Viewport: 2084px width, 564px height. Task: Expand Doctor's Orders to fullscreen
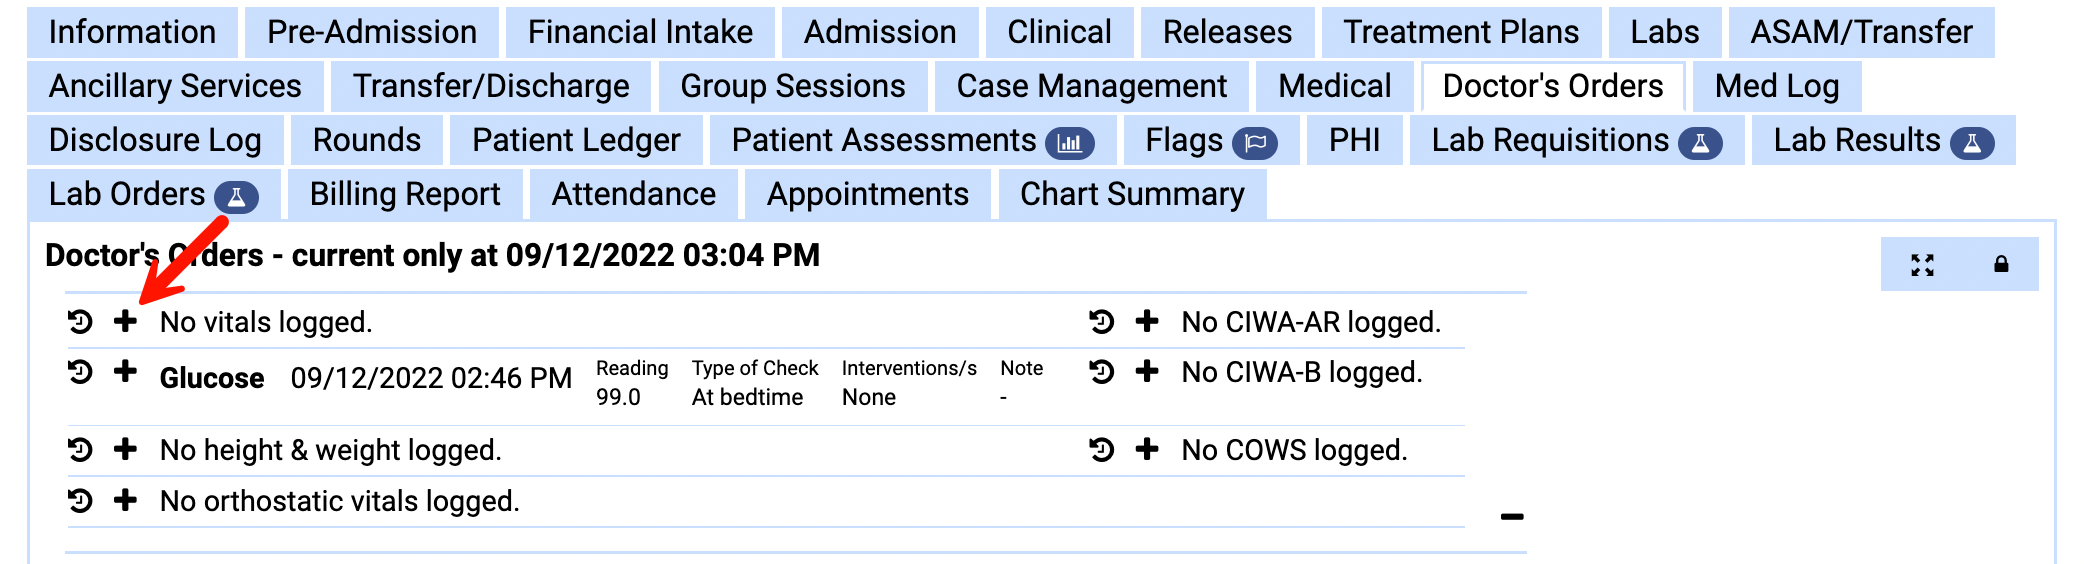click(1922, 265)
